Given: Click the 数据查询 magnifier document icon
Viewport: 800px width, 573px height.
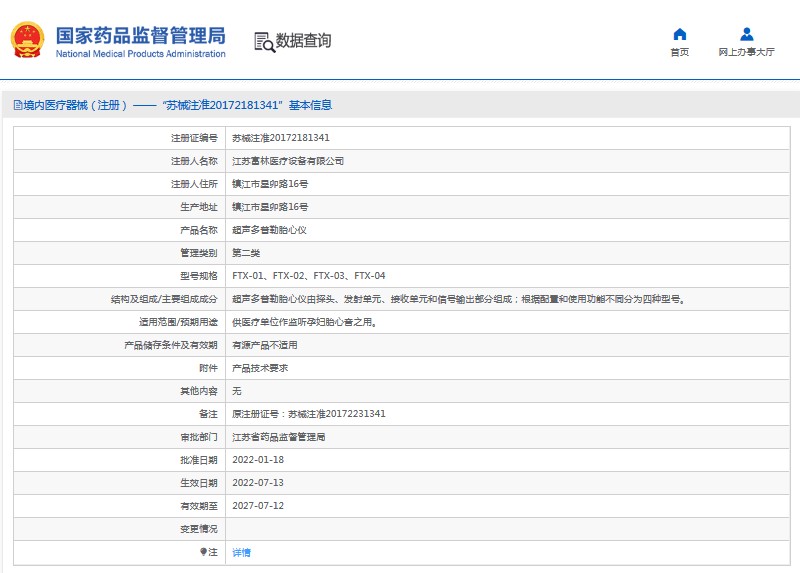Looking at the screenshot, I should 264,41.
